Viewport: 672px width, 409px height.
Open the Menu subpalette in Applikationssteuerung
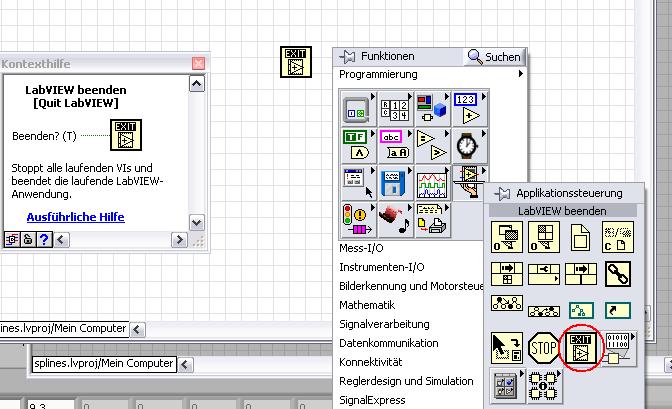[507, 385]
